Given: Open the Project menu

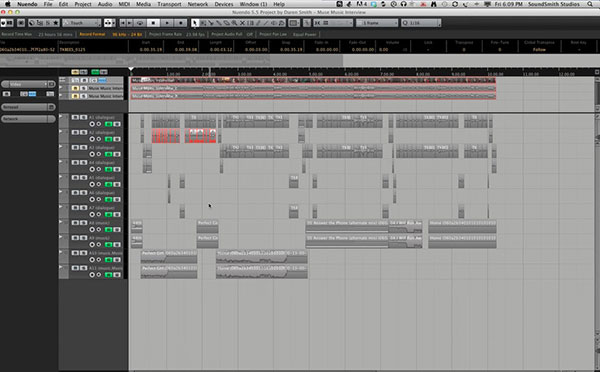Looking at the screenshot, I should pyautogui.click(x=83, y=4).
